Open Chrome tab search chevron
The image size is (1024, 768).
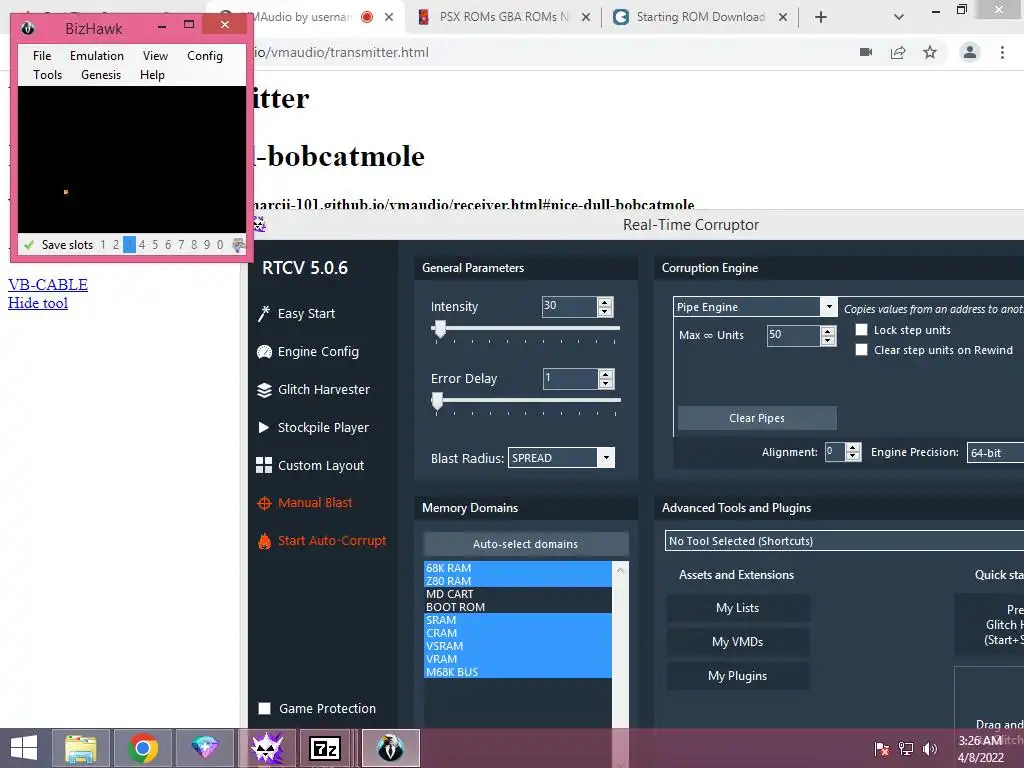899,17
